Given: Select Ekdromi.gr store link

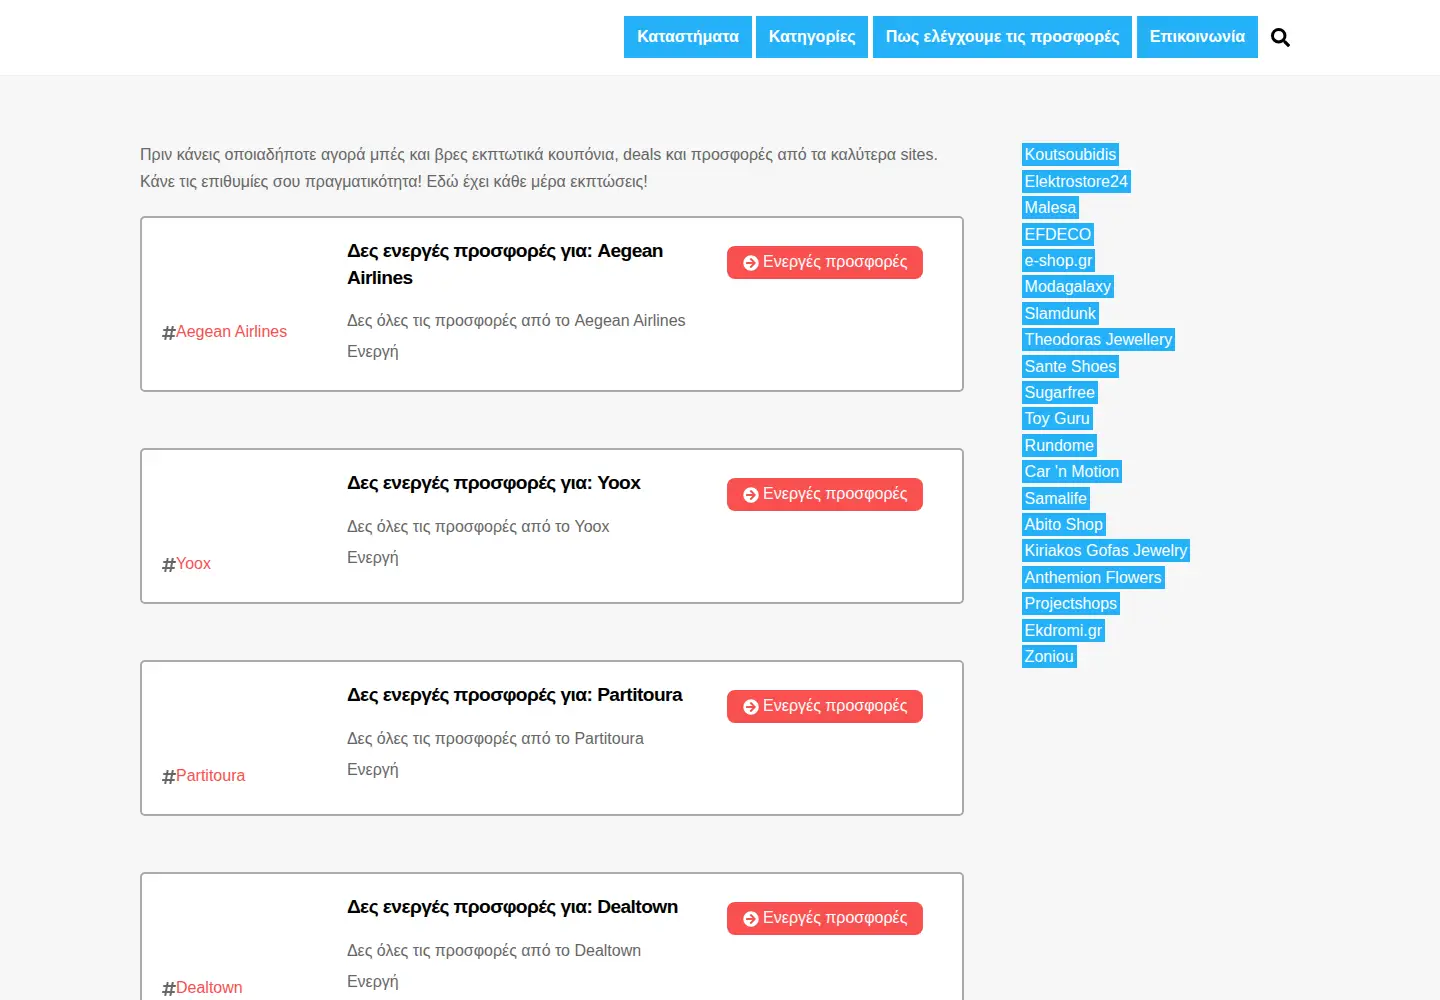Looking at the screenshot, I should pos(1063,630).
